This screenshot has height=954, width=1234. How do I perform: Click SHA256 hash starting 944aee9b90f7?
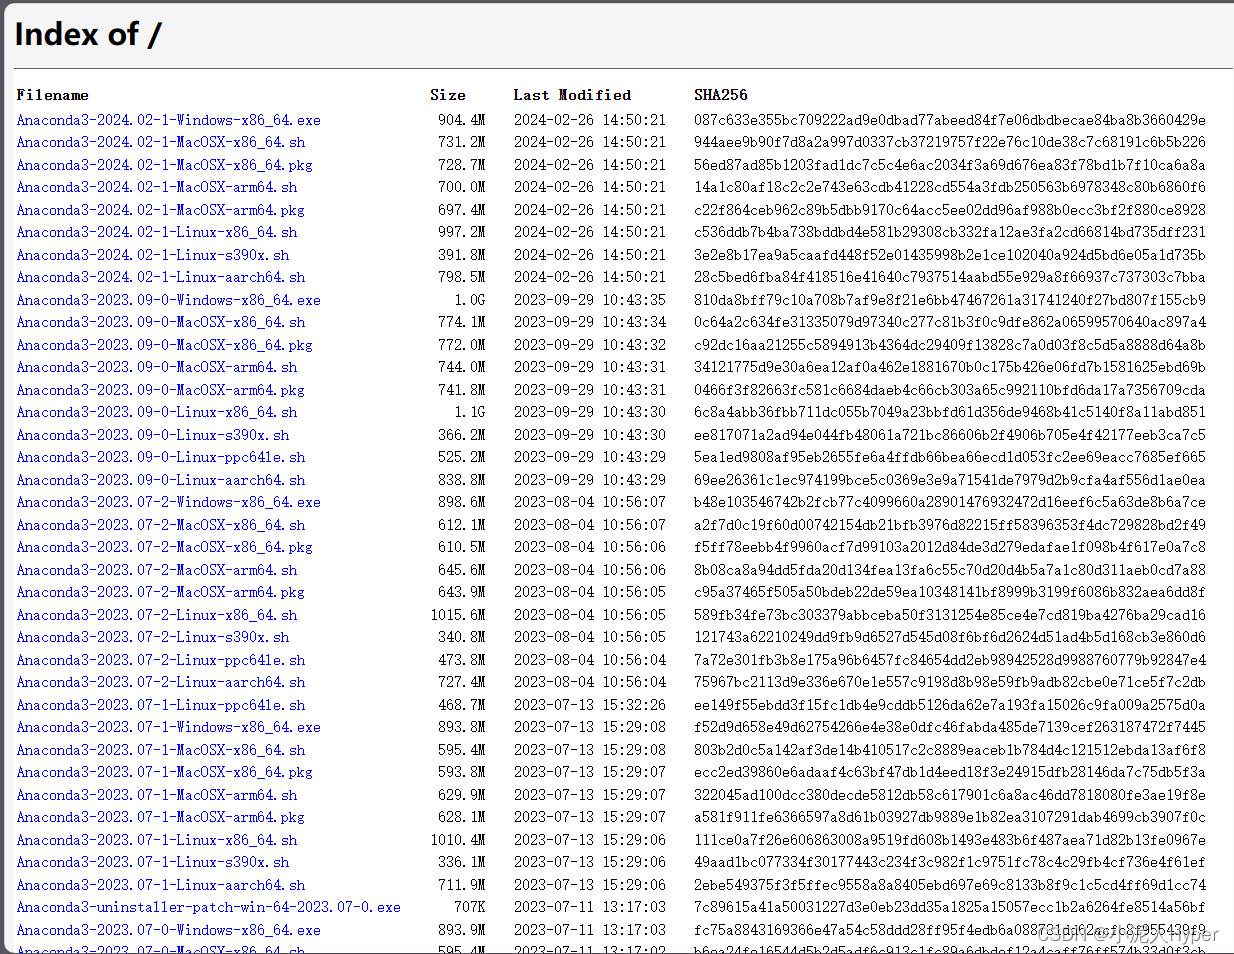pyautogui.click(x=950, y=142)
